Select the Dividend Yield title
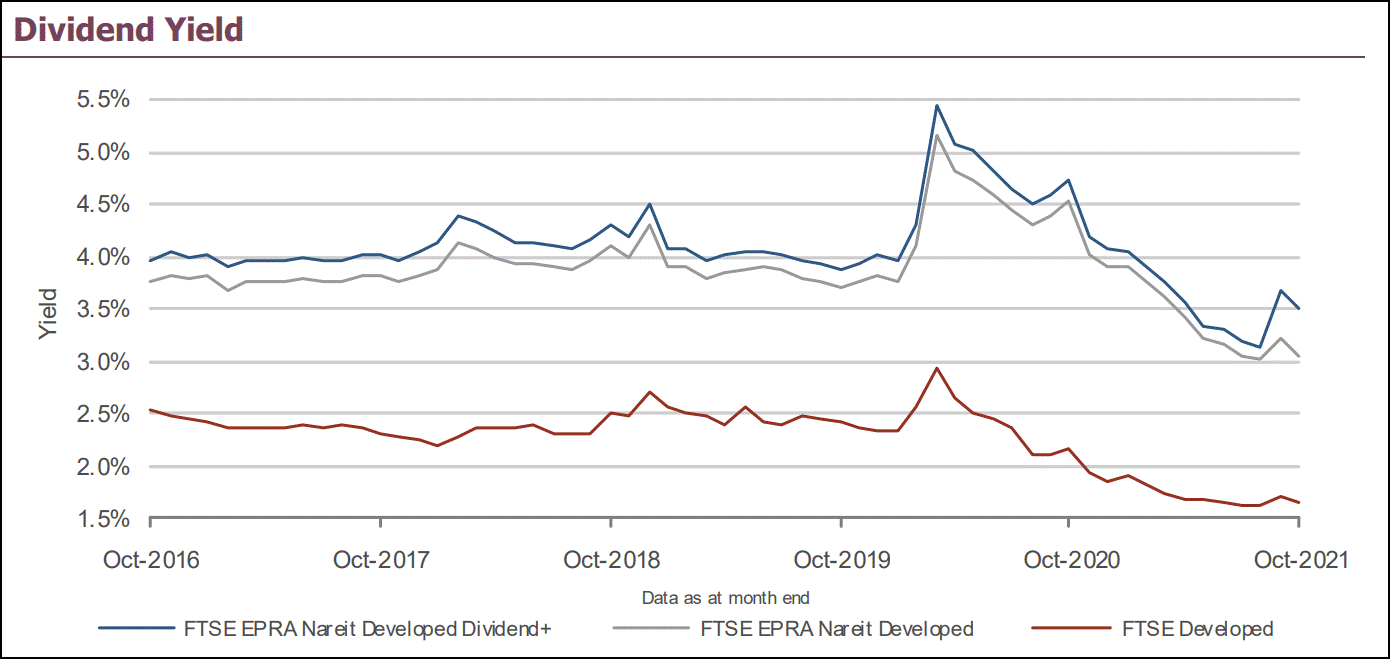 point(129,29)
